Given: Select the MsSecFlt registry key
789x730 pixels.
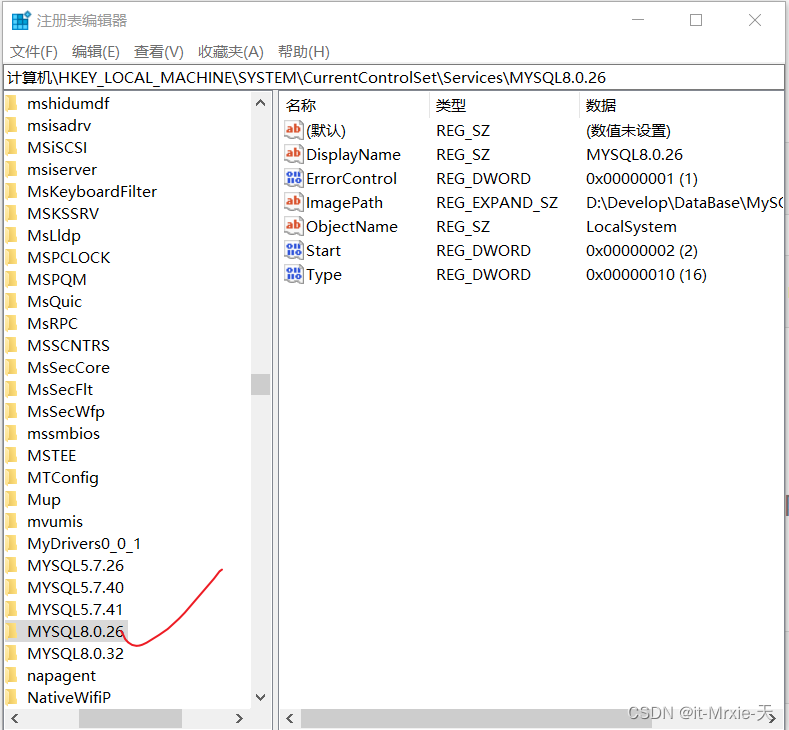Looking at the screenshot, I should point(60,389).
